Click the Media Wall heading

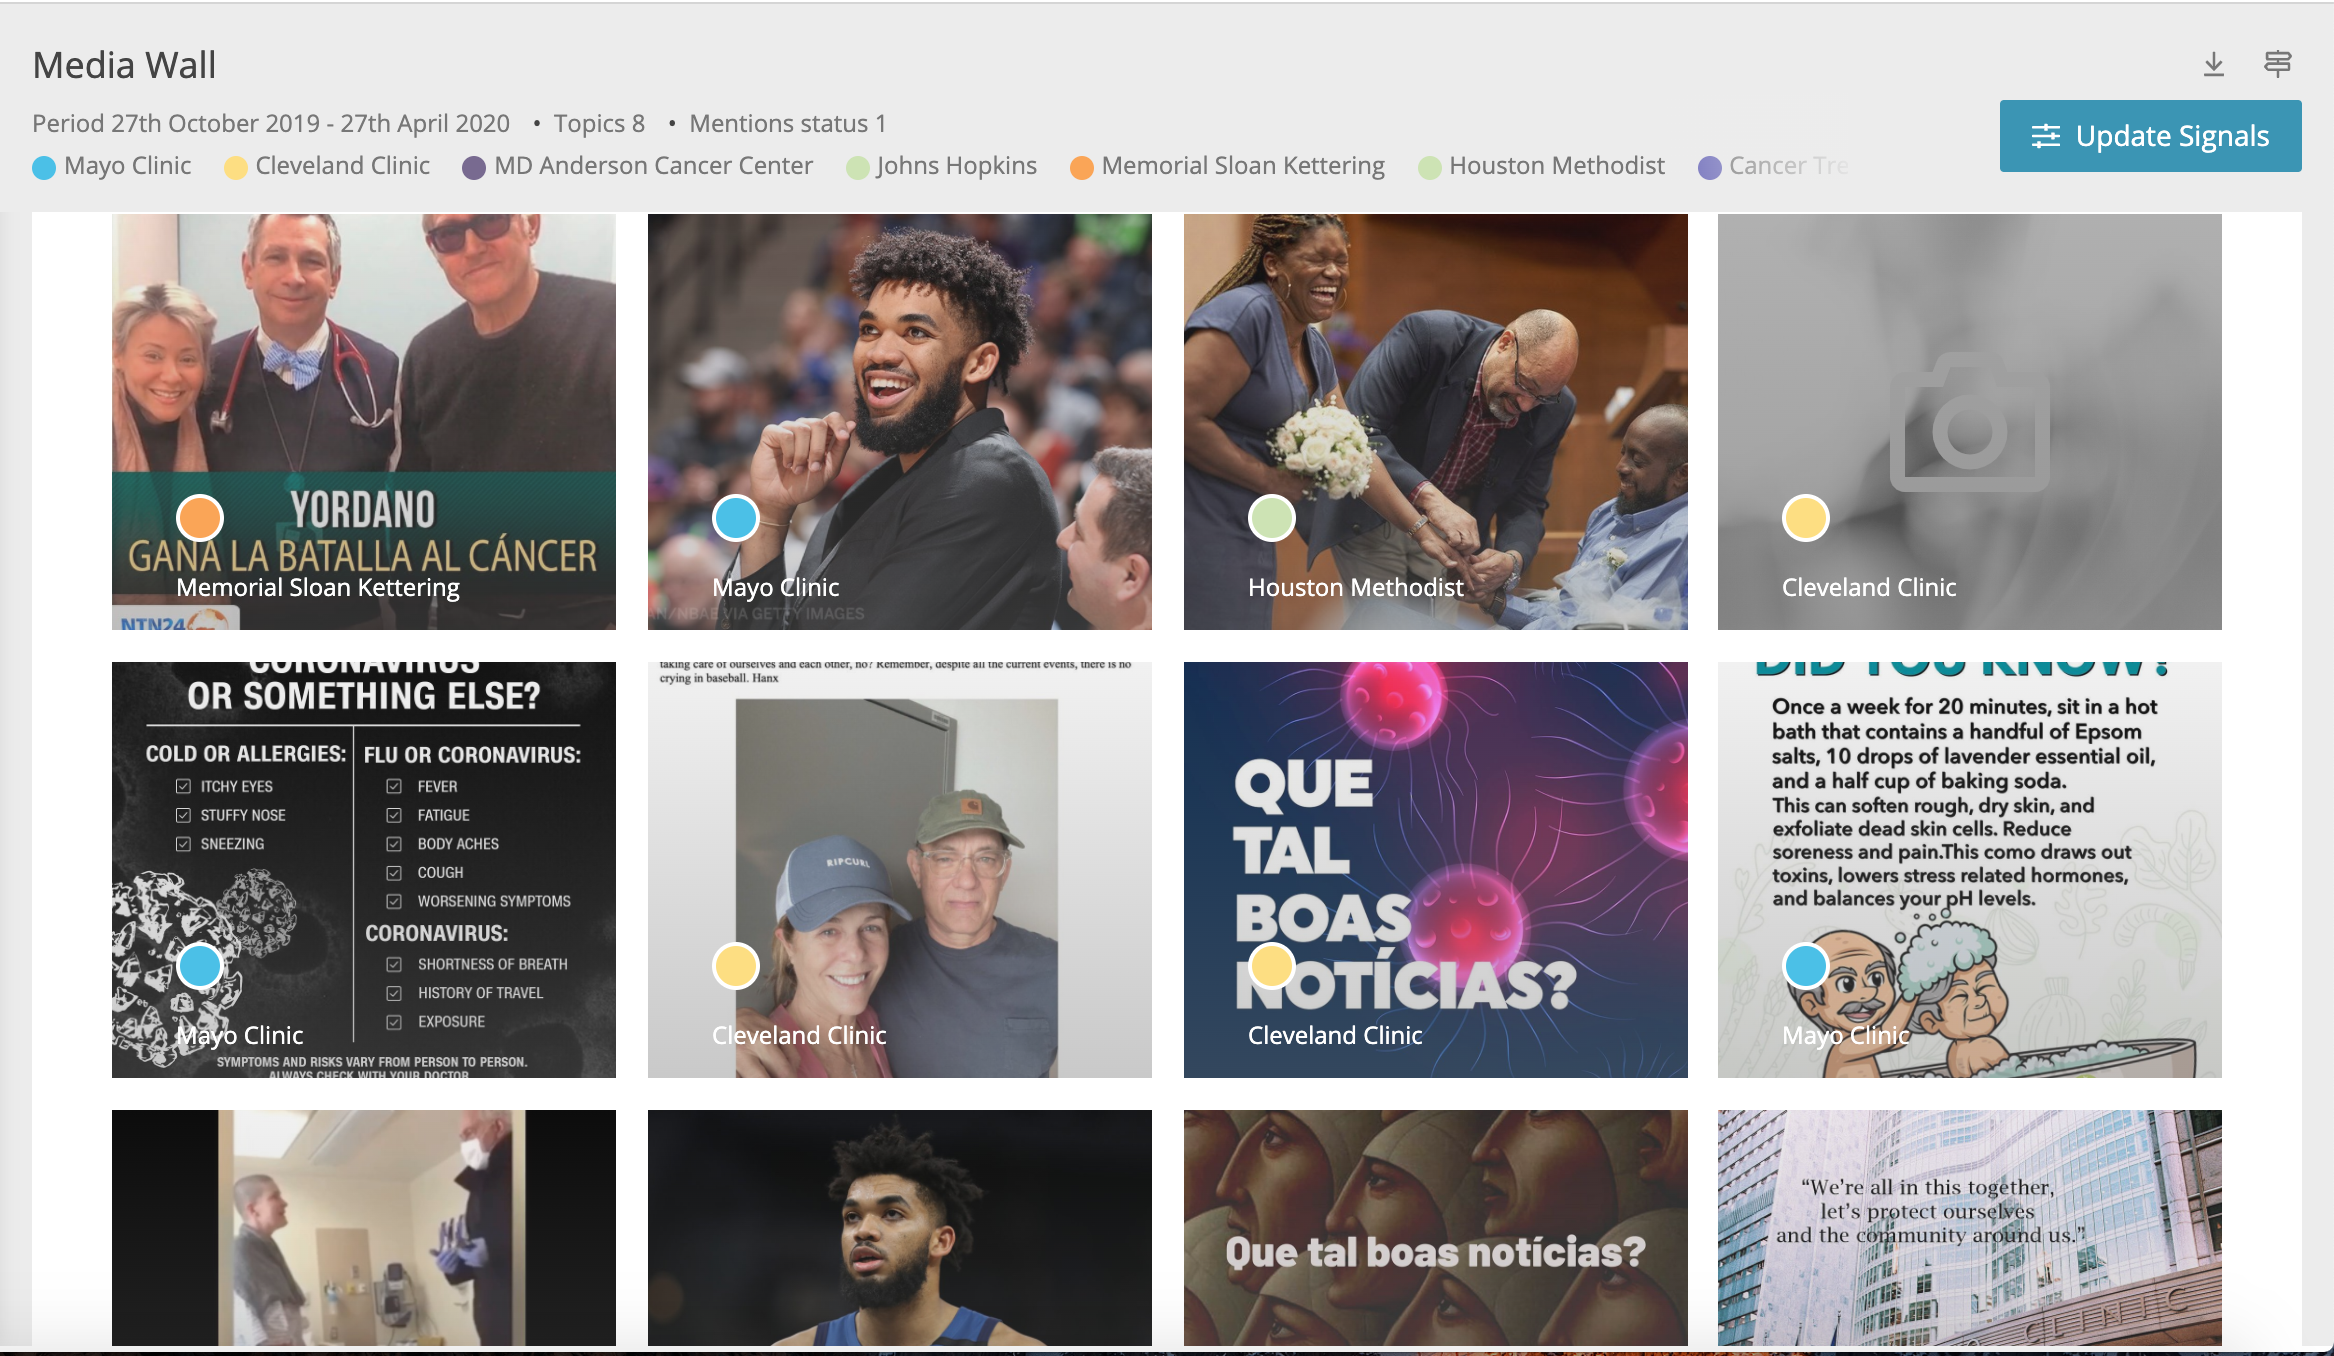[x=124, y=66]
